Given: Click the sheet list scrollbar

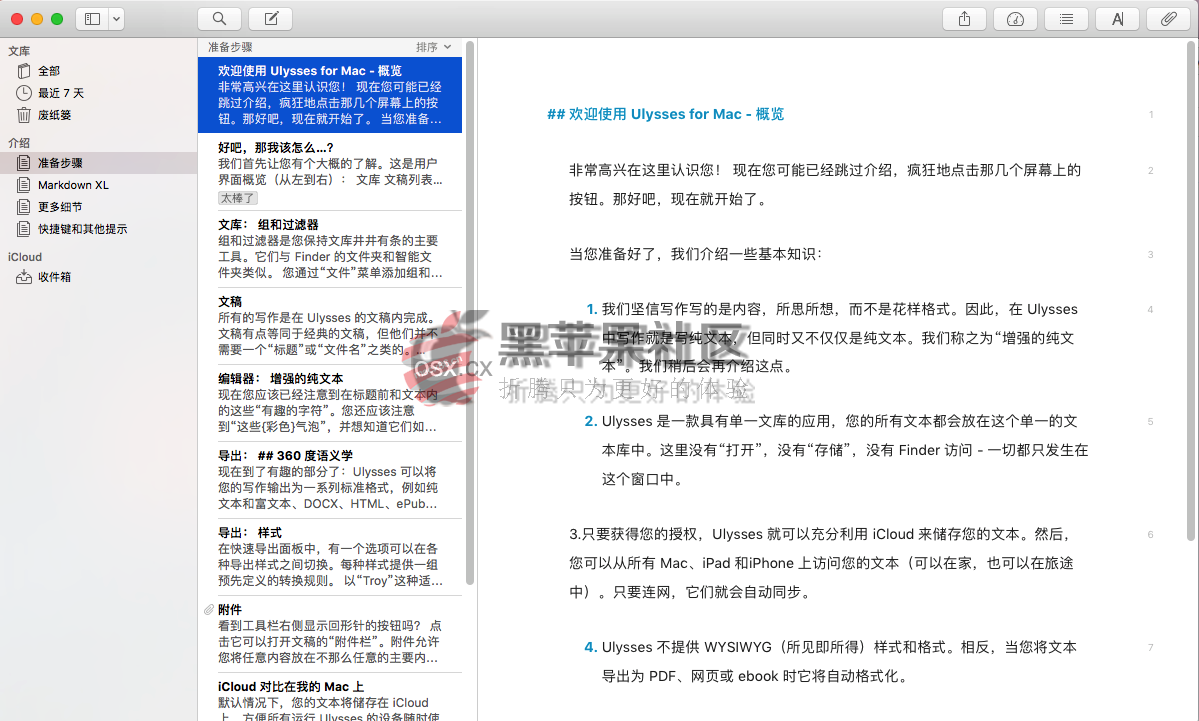Looking at the screenshot, I should [x=470, y=313].
